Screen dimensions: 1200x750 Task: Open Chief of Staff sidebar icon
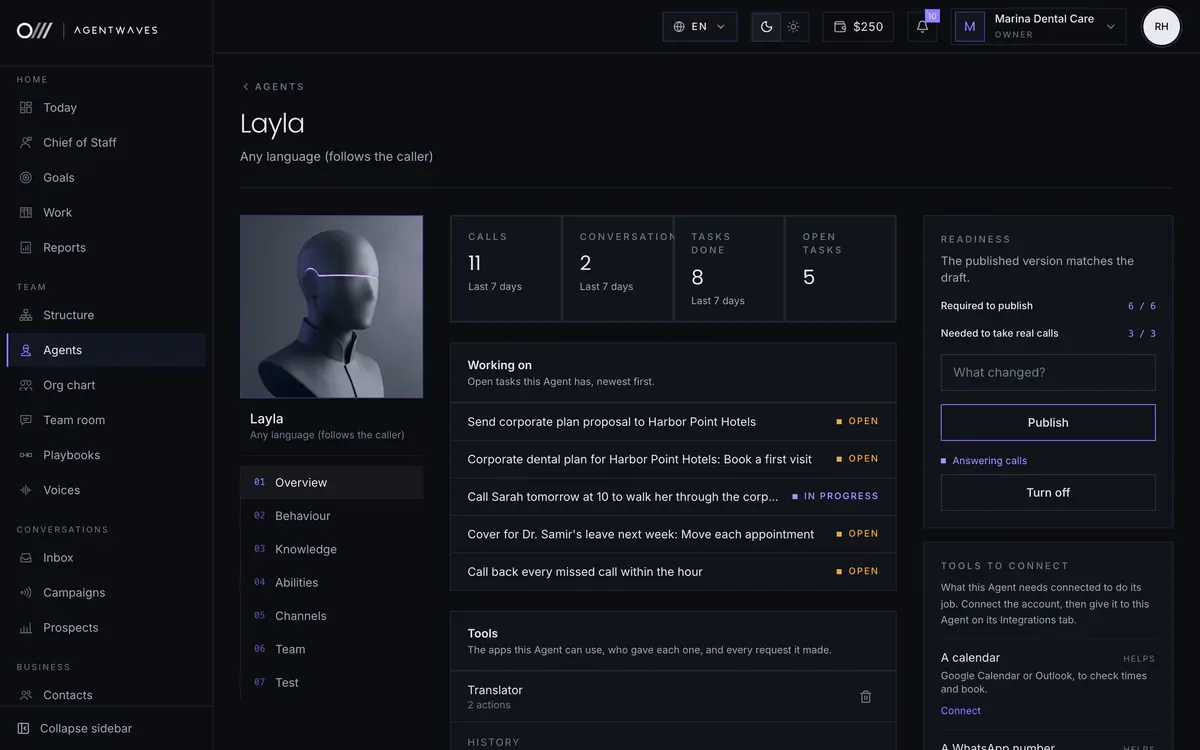26,143
